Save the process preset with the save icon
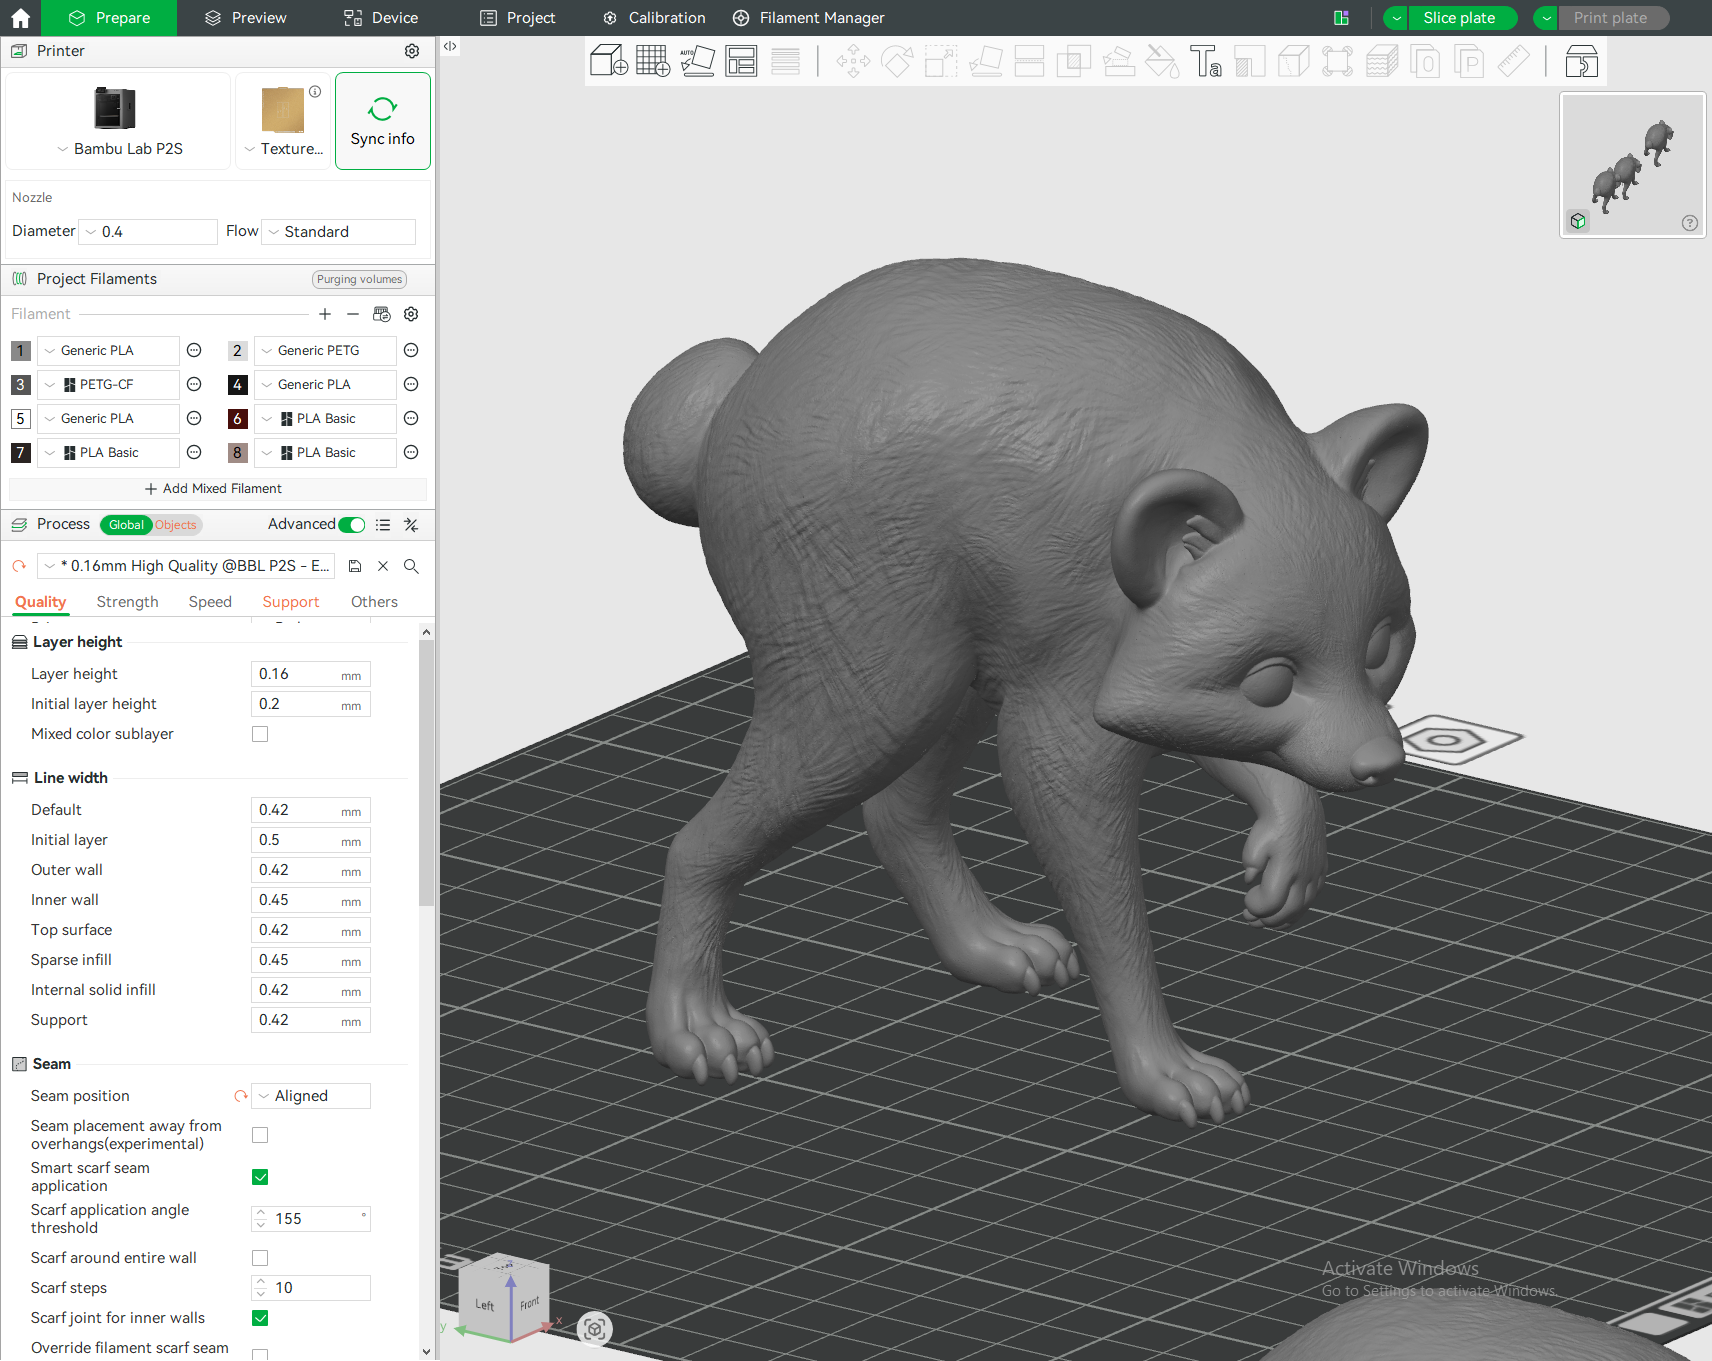1712x1361 pixels. [x=355, y=566]
